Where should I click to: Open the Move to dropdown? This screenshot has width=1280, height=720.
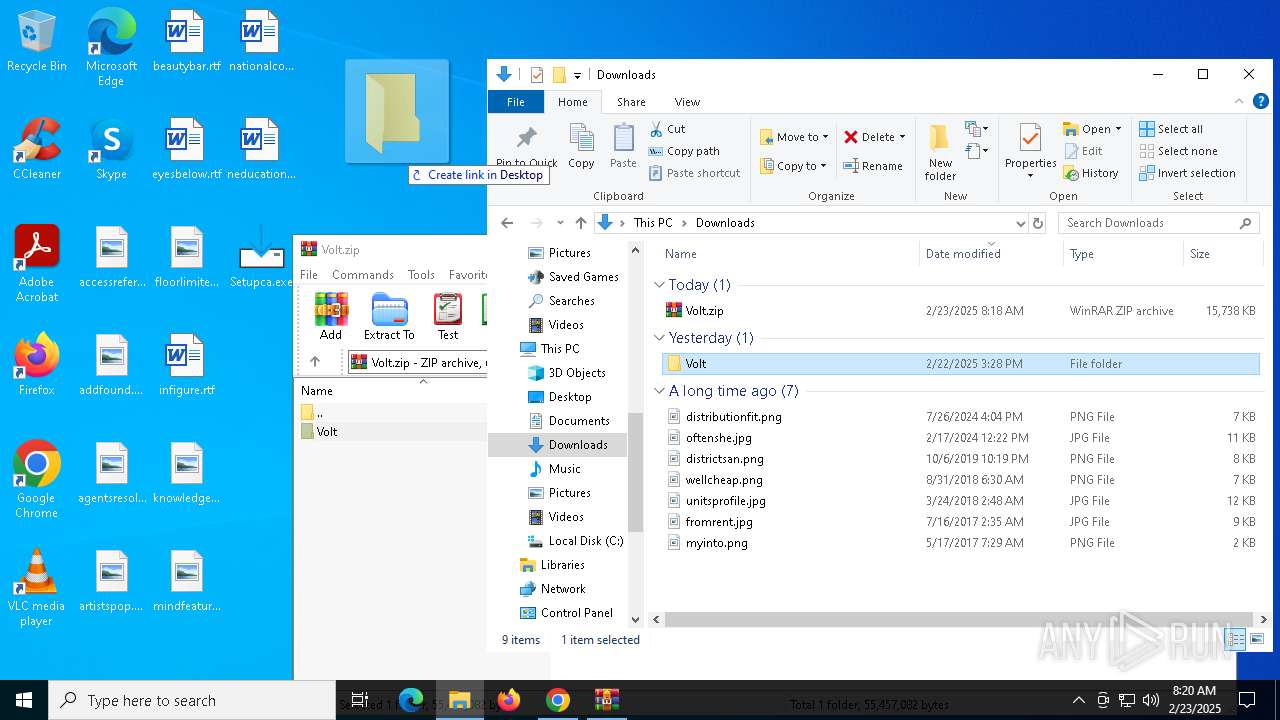tap(794, 137)
